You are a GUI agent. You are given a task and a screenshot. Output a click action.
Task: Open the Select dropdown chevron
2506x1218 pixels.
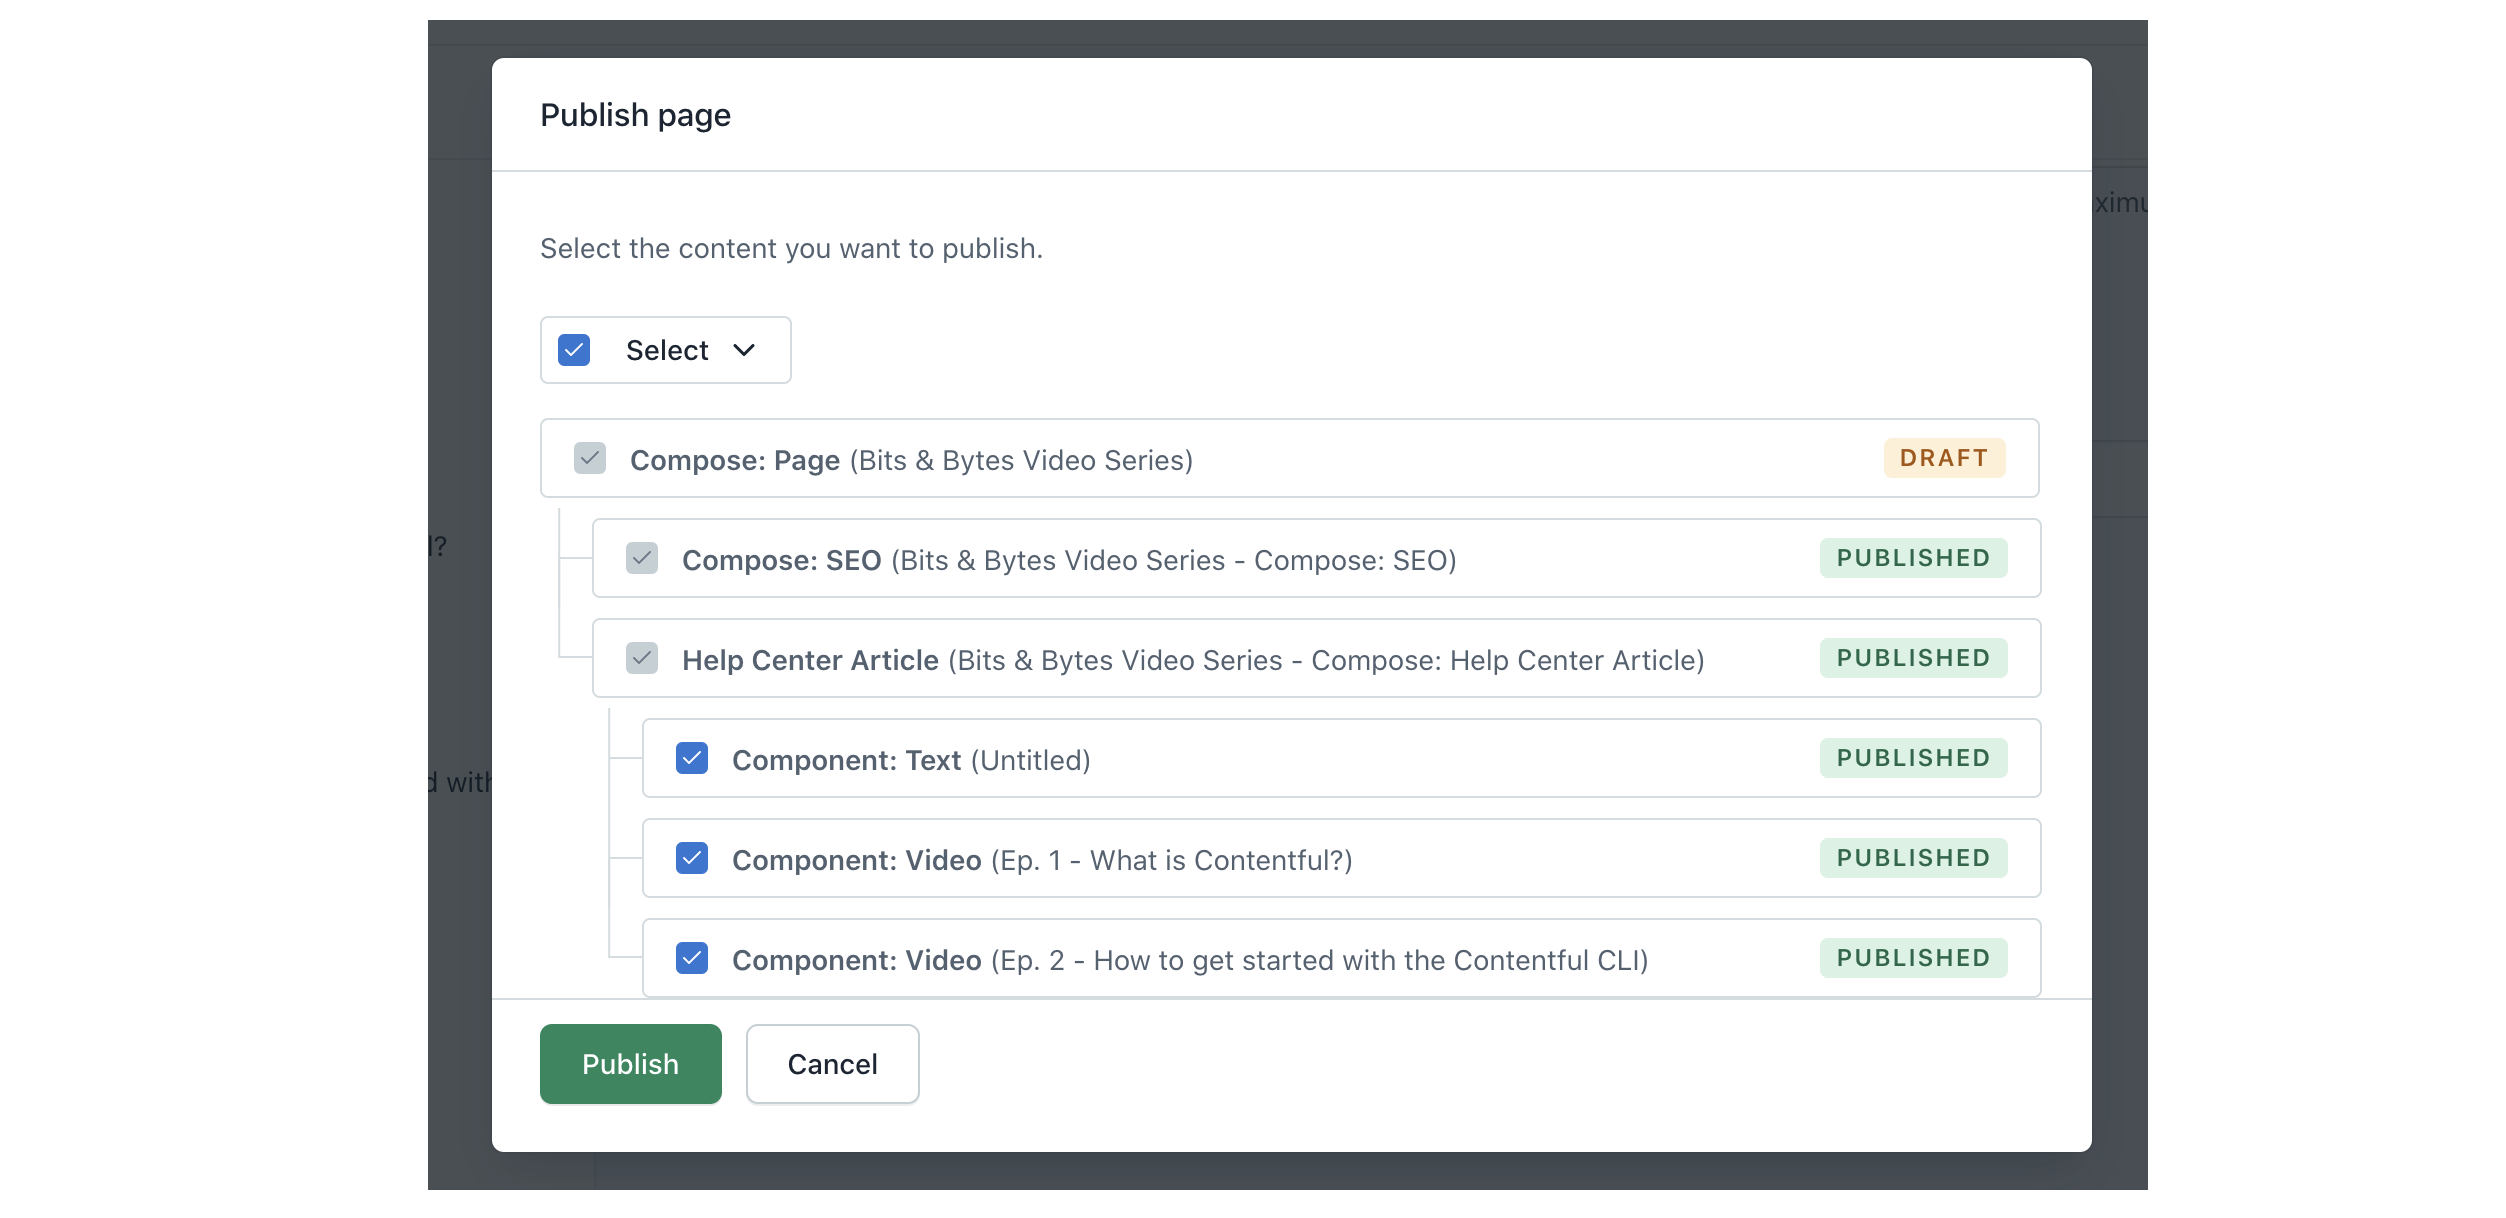[744, 350]
